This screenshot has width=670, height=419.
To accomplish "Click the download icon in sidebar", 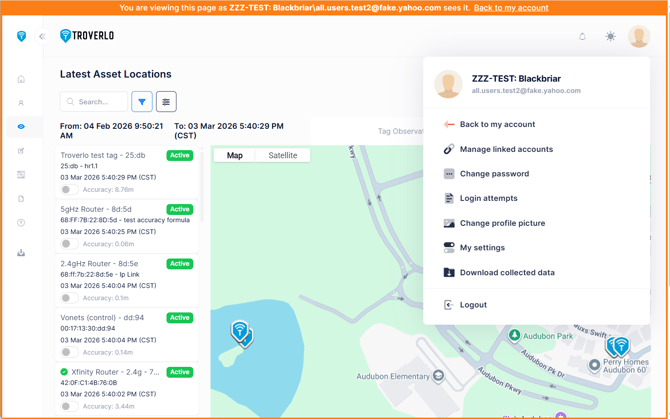I will [21, 253].
